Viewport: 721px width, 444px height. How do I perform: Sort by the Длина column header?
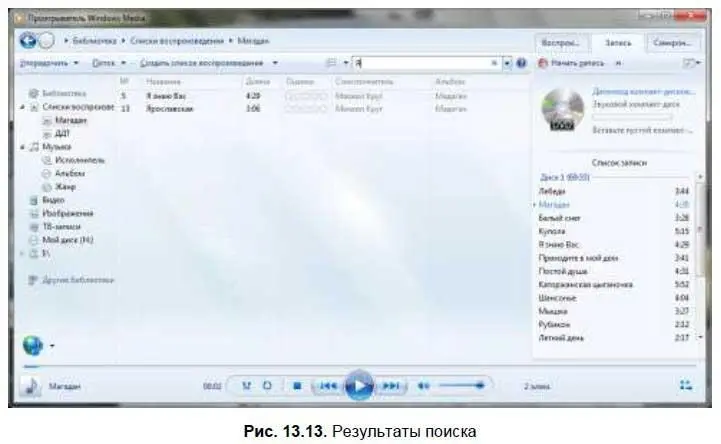[x=258, y=82]
